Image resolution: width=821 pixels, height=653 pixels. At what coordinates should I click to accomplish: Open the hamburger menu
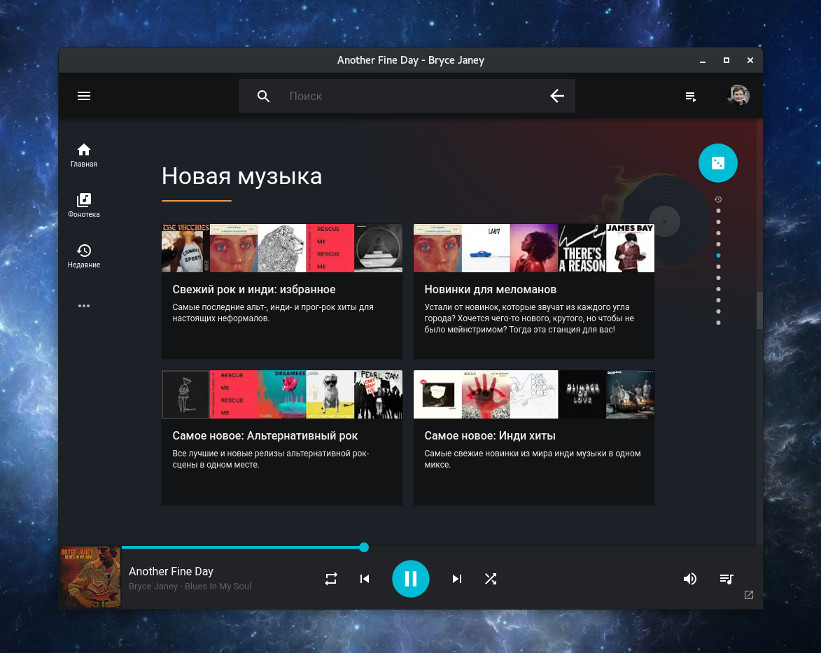84,96
